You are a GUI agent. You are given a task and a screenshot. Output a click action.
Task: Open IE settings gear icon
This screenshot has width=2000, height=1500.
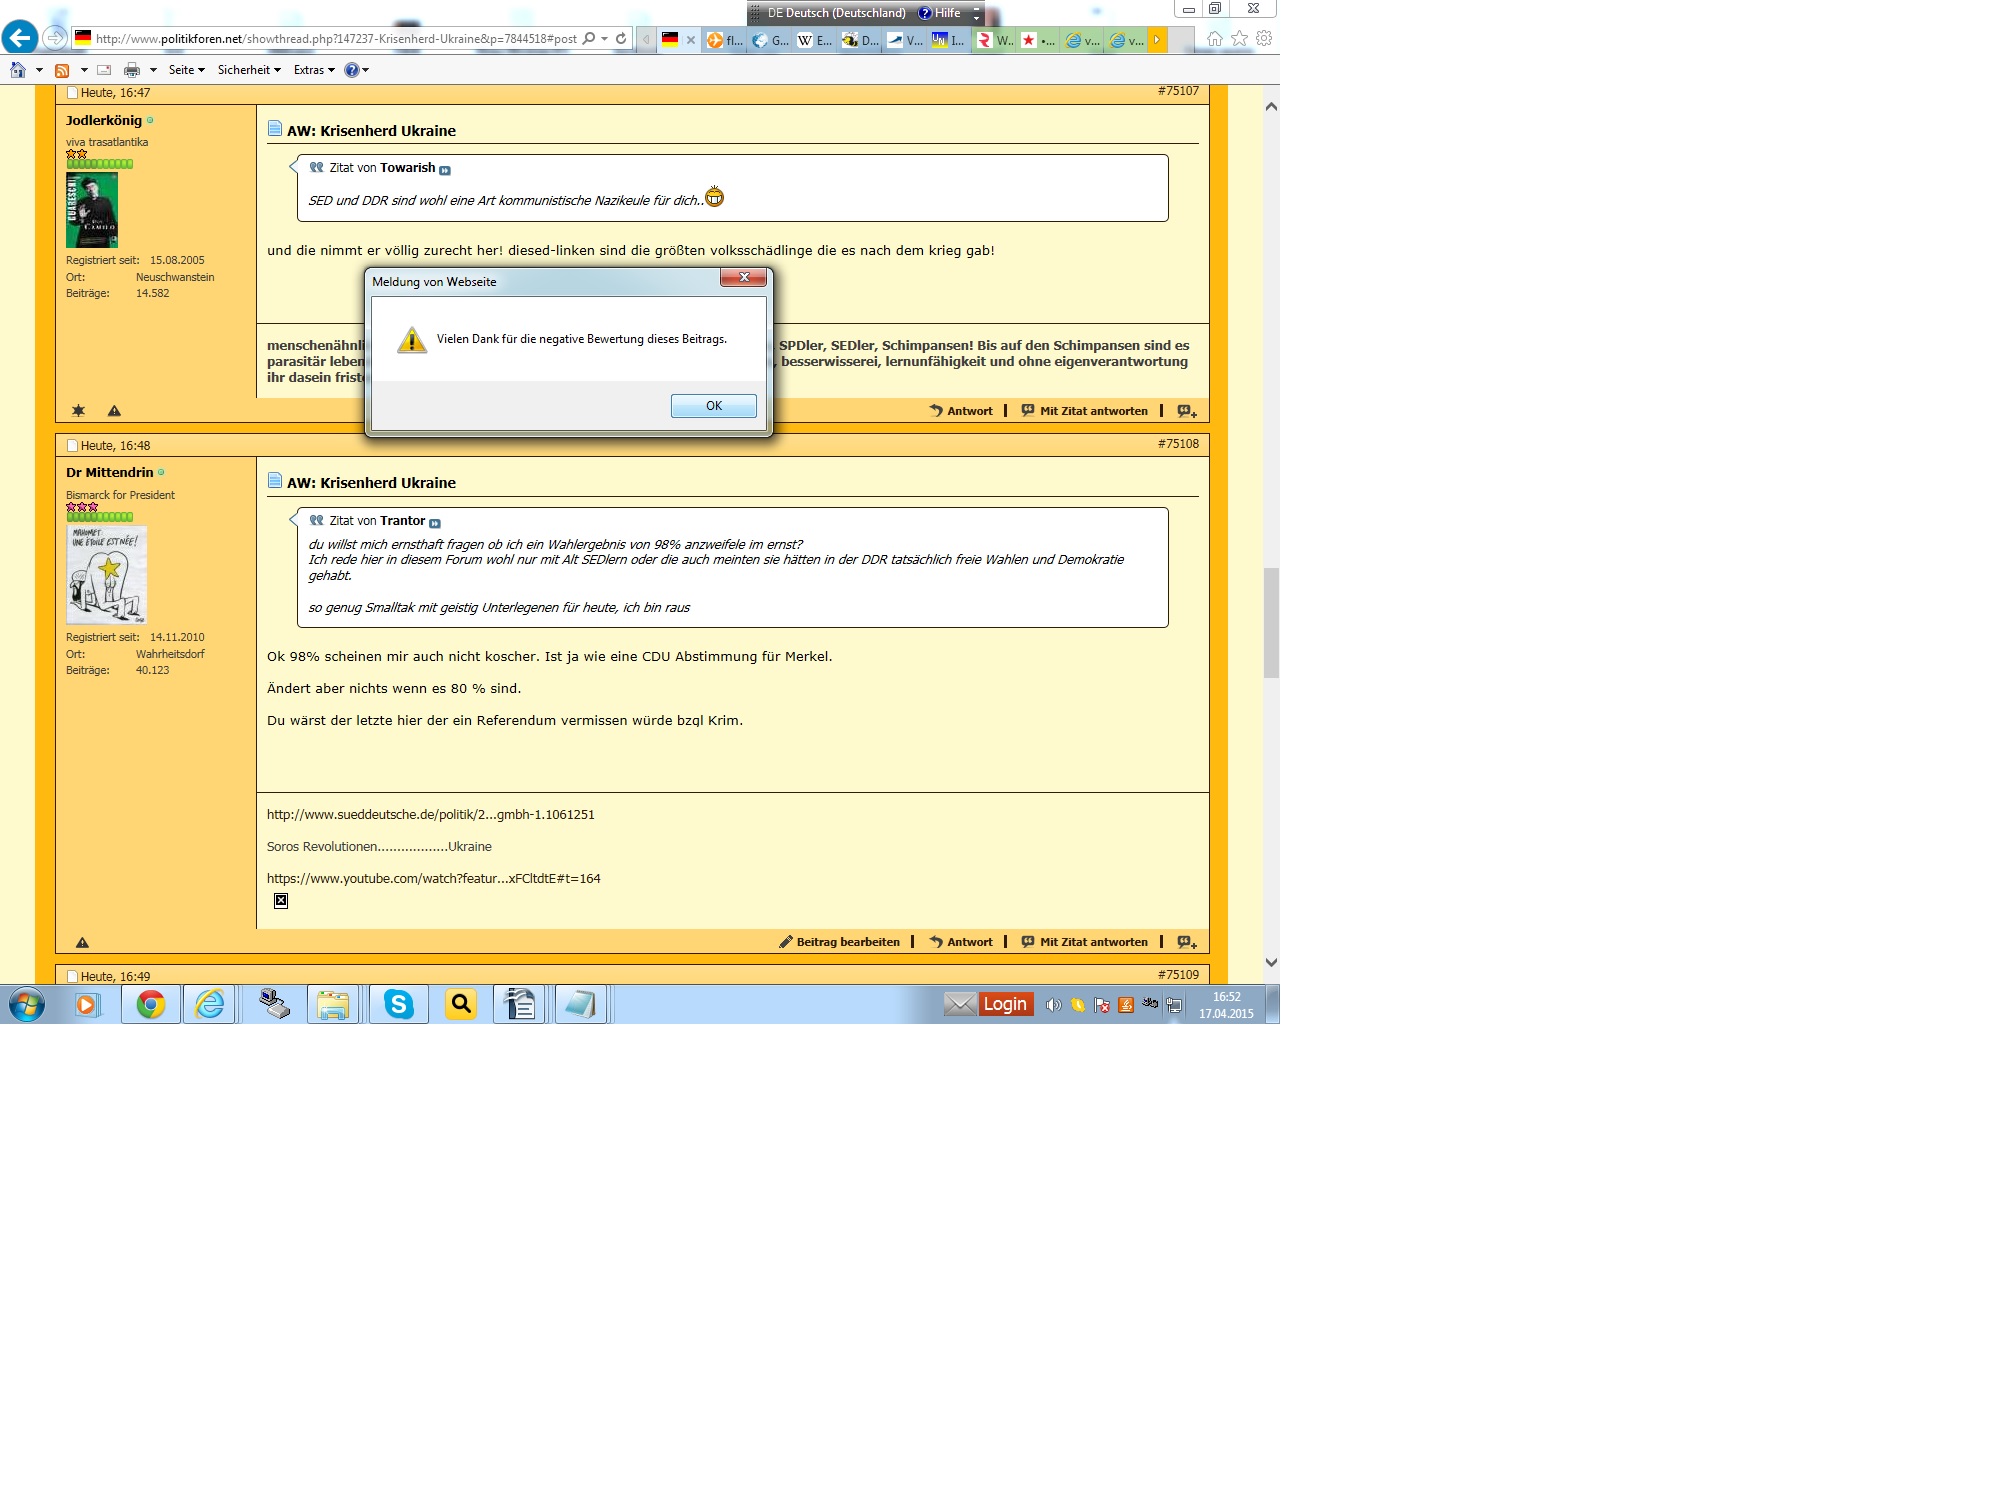pyautogui.click(x=1264, y=38)
